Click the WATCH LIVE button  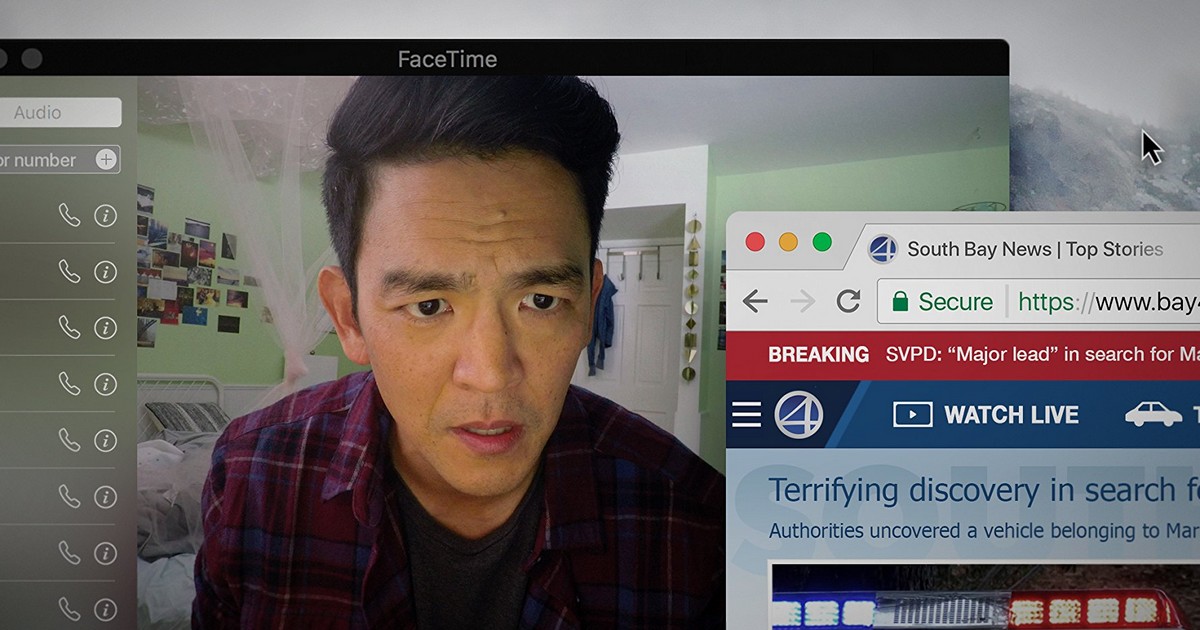pyautogui.click(x=985, y=414)
